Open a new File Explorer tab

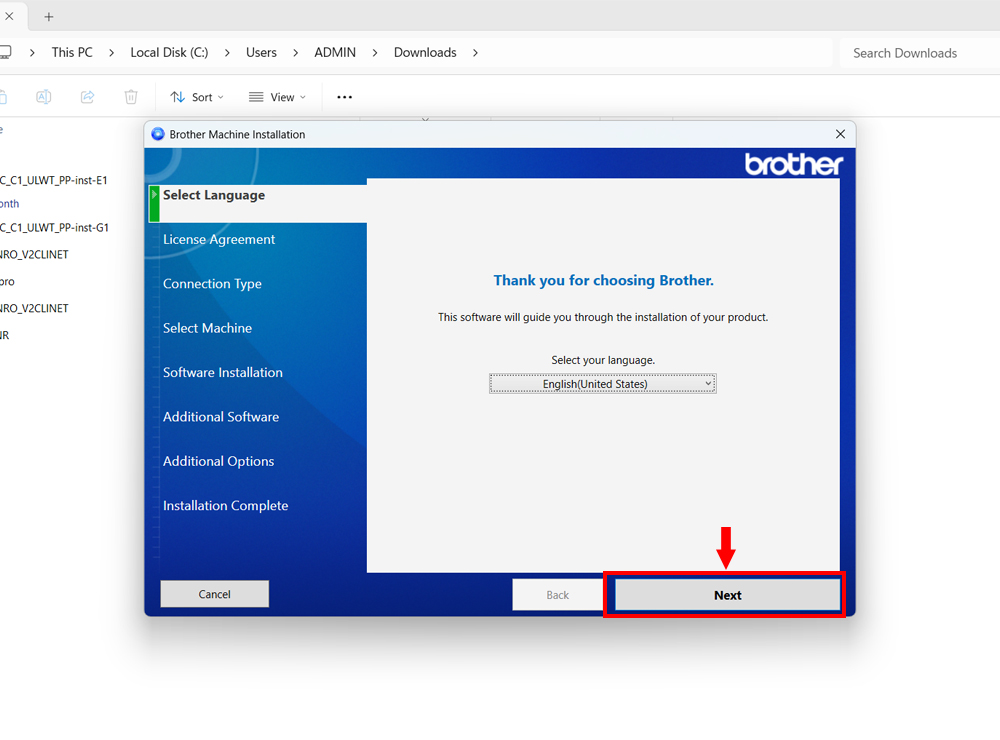[x=48, y=17]
